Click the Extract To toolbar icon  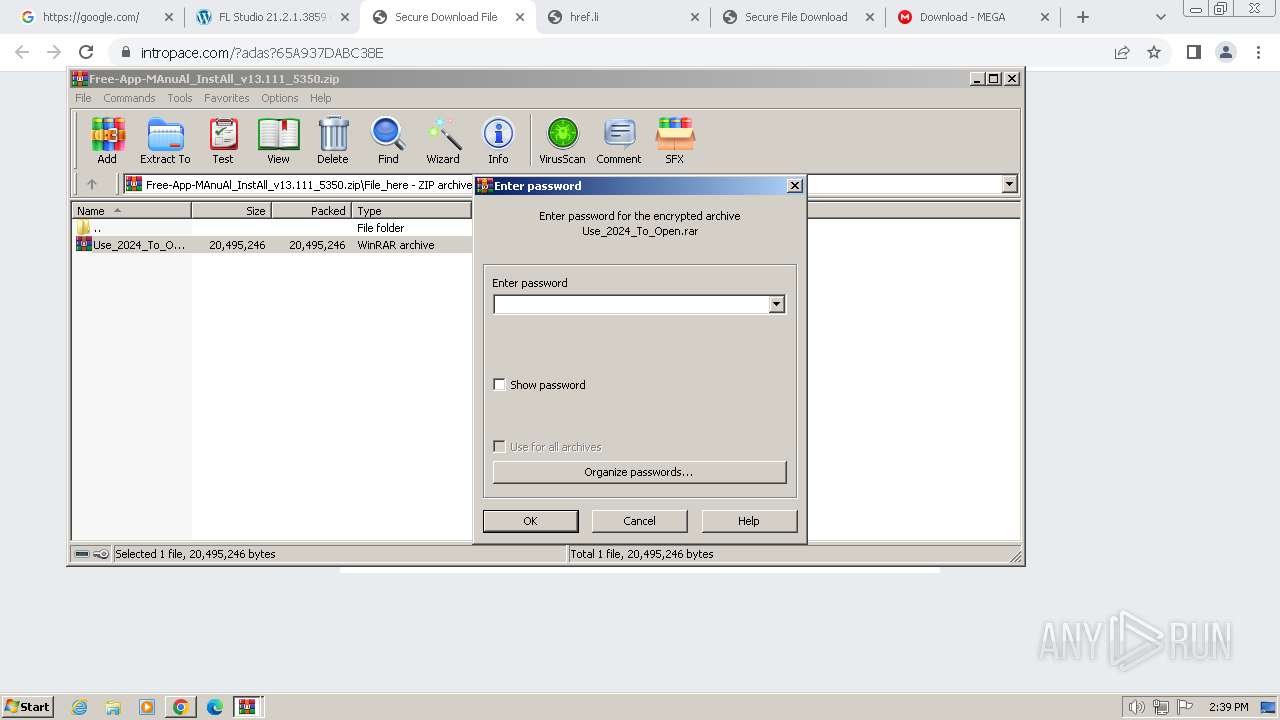click(x=165, y=140)
